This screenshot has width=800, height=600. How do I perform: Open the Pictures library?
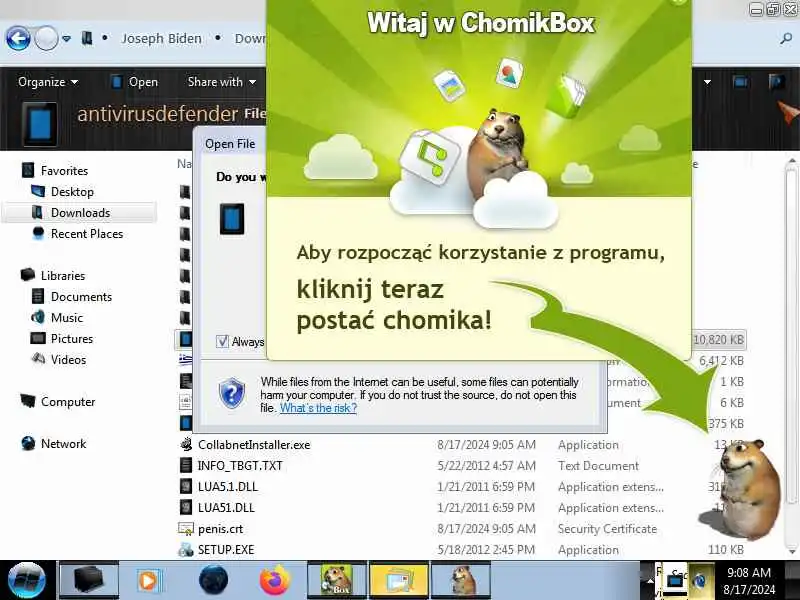(x=71, y=339)
